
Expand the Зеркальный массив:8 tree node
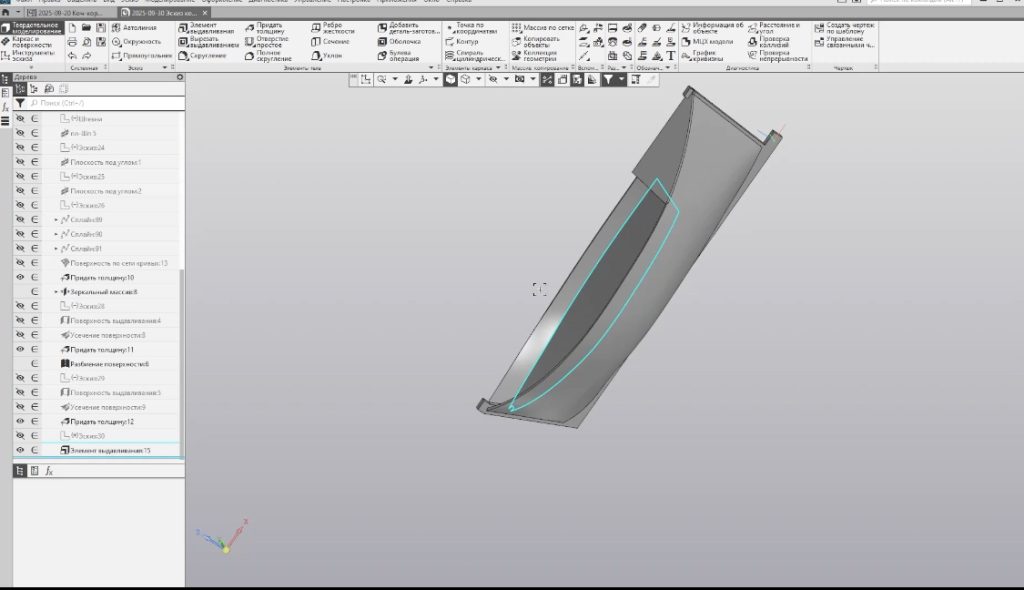point(56,292)
